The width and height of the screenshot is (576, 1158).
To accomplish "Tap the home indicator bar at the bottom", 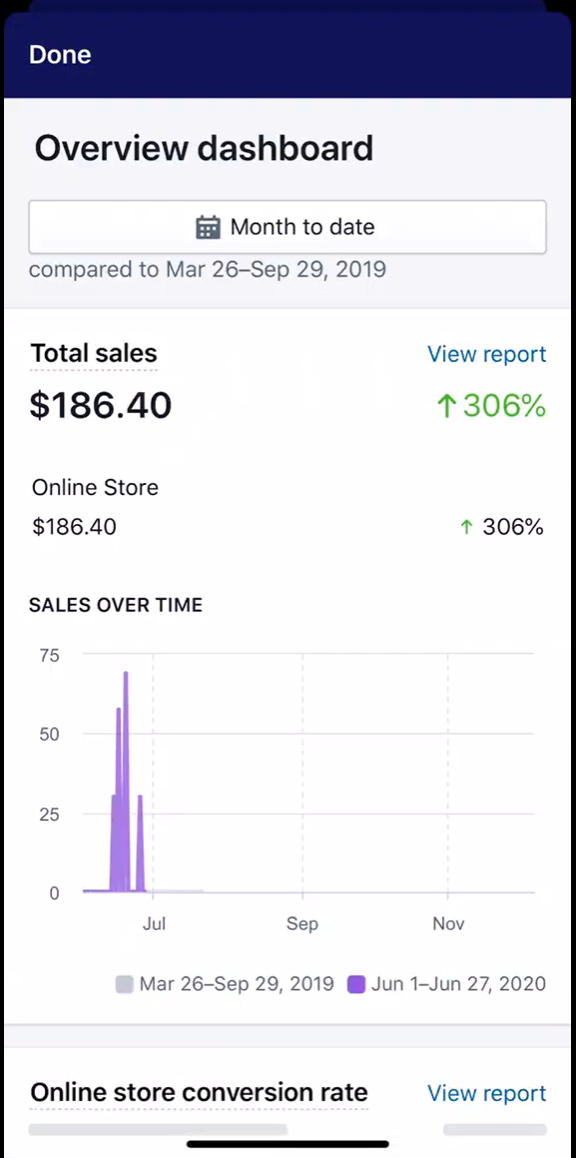I will [x=288, y=1144].
